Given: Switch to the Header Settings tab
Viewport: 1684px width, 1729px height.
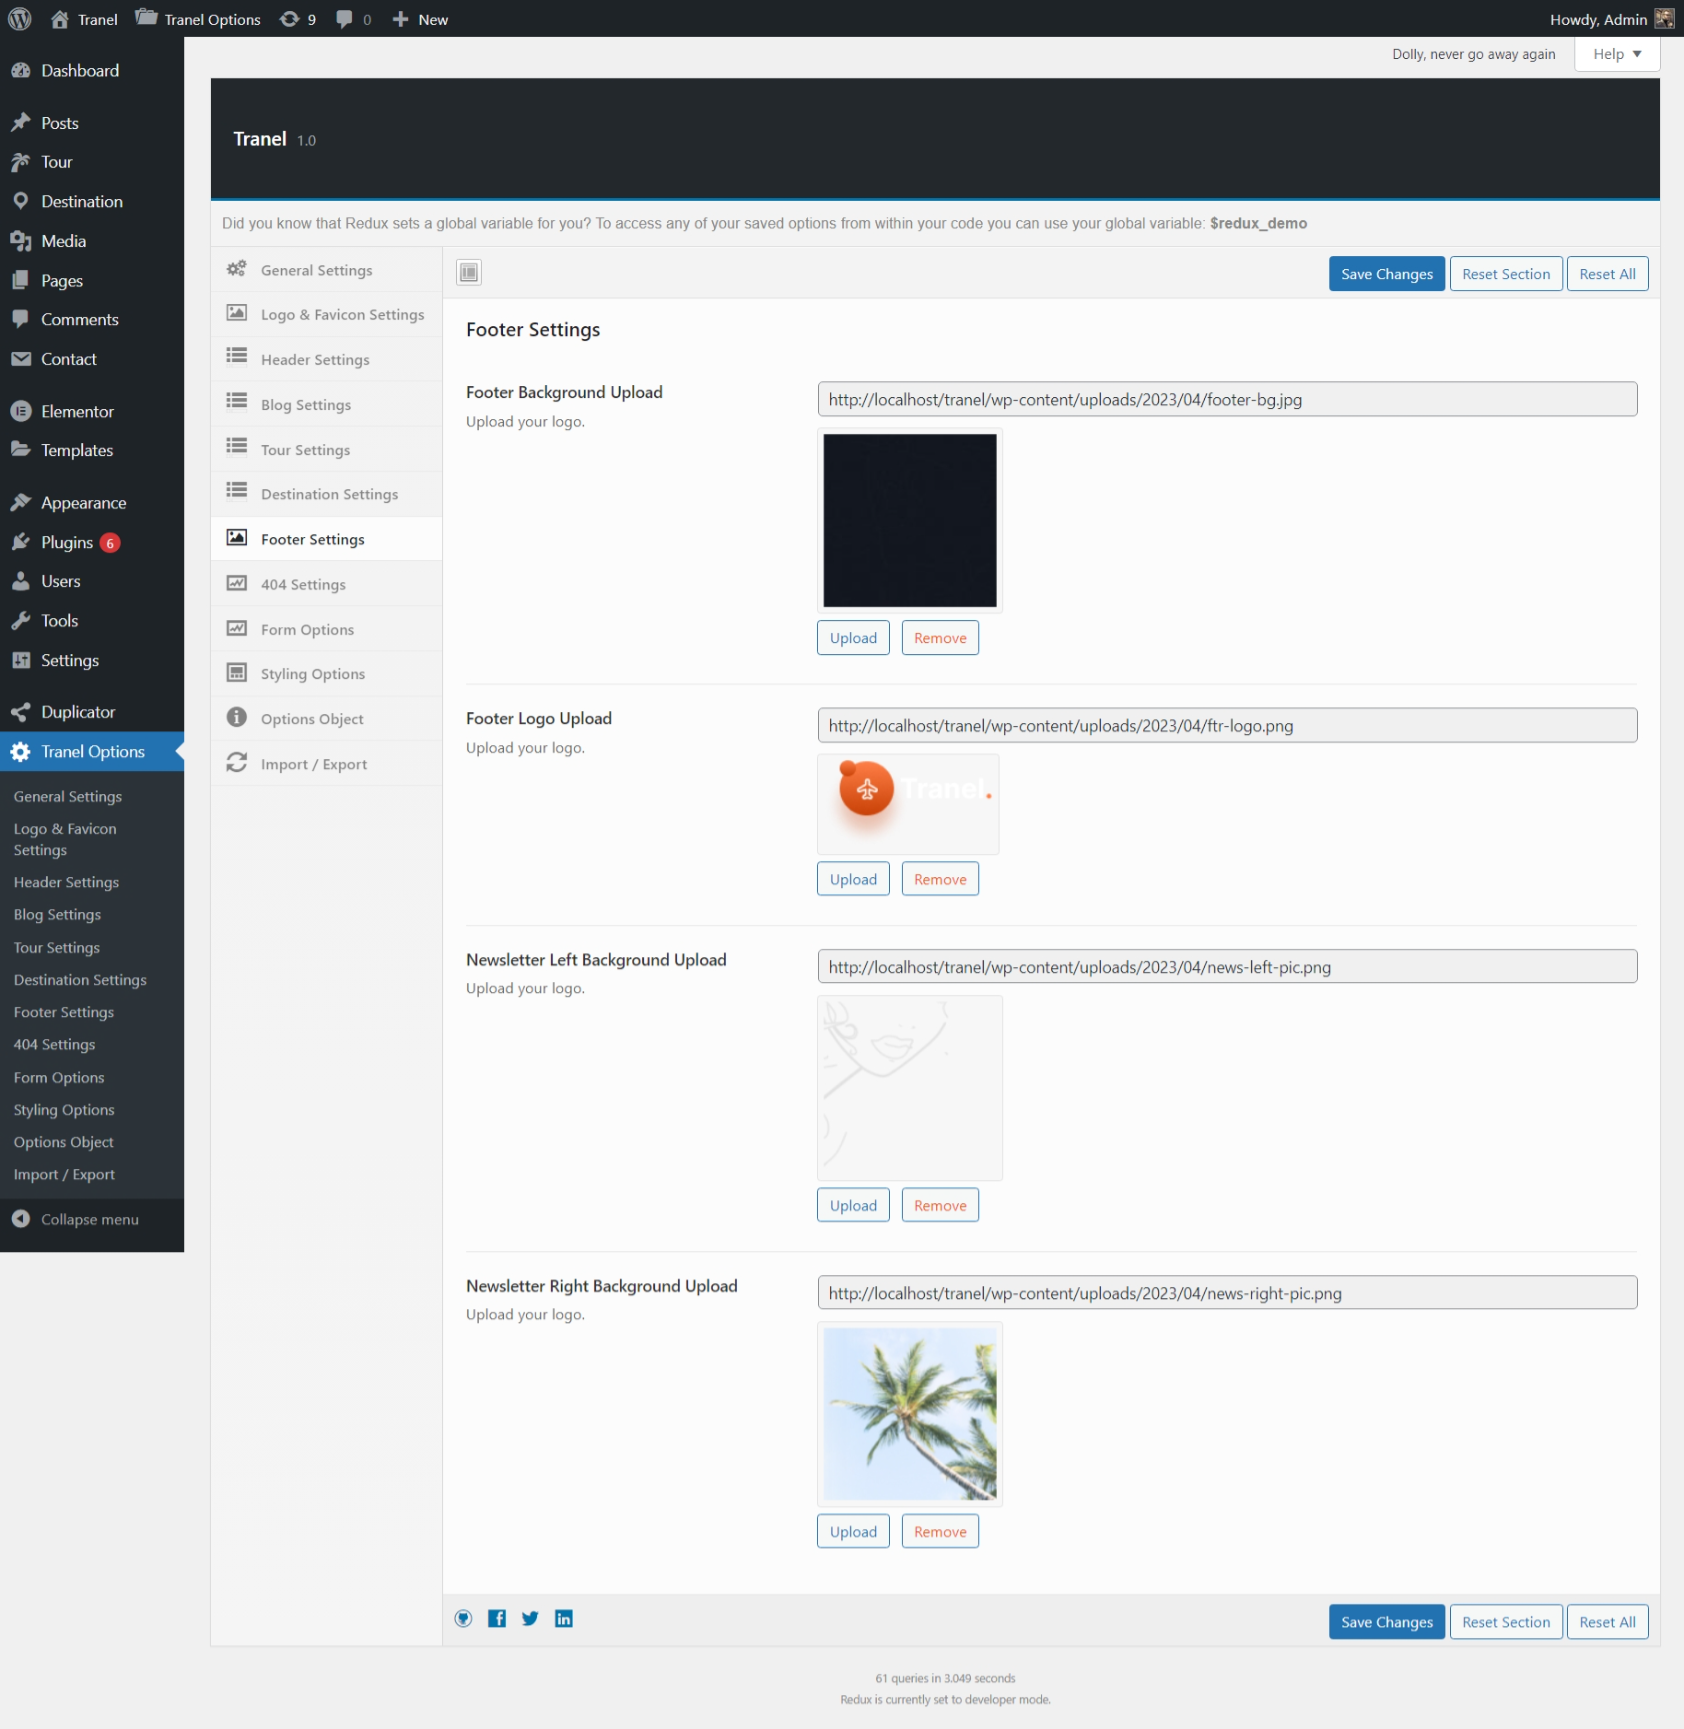Looking at the screenshot, I should click(327, 359).
